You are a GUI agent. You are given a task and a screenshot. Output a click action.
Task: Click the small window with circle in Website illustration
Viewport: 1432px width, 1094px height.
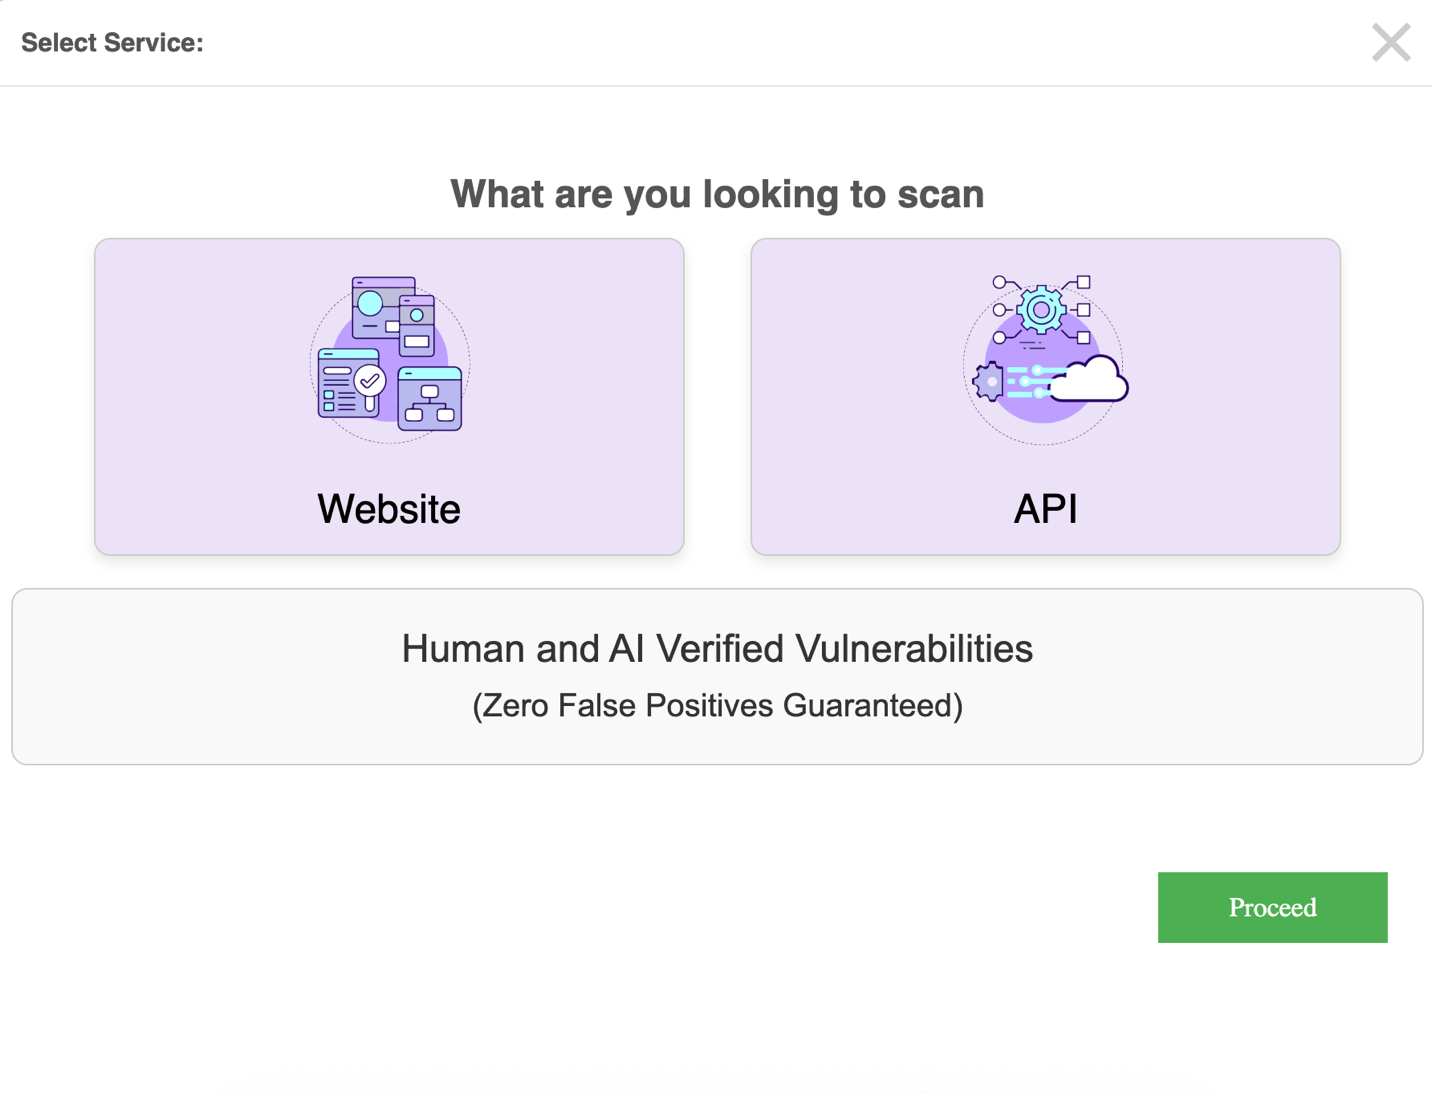(417, 325)
